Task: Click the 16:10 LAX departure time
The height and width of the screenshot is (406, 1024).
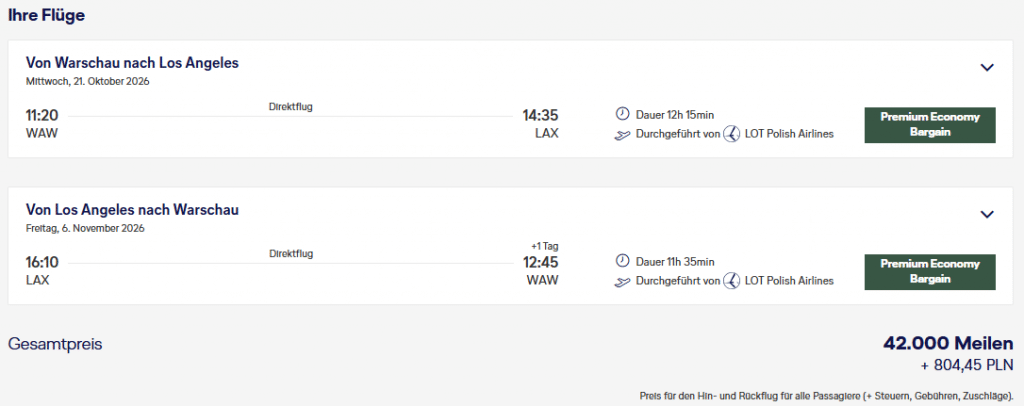Action: (42, 262)
